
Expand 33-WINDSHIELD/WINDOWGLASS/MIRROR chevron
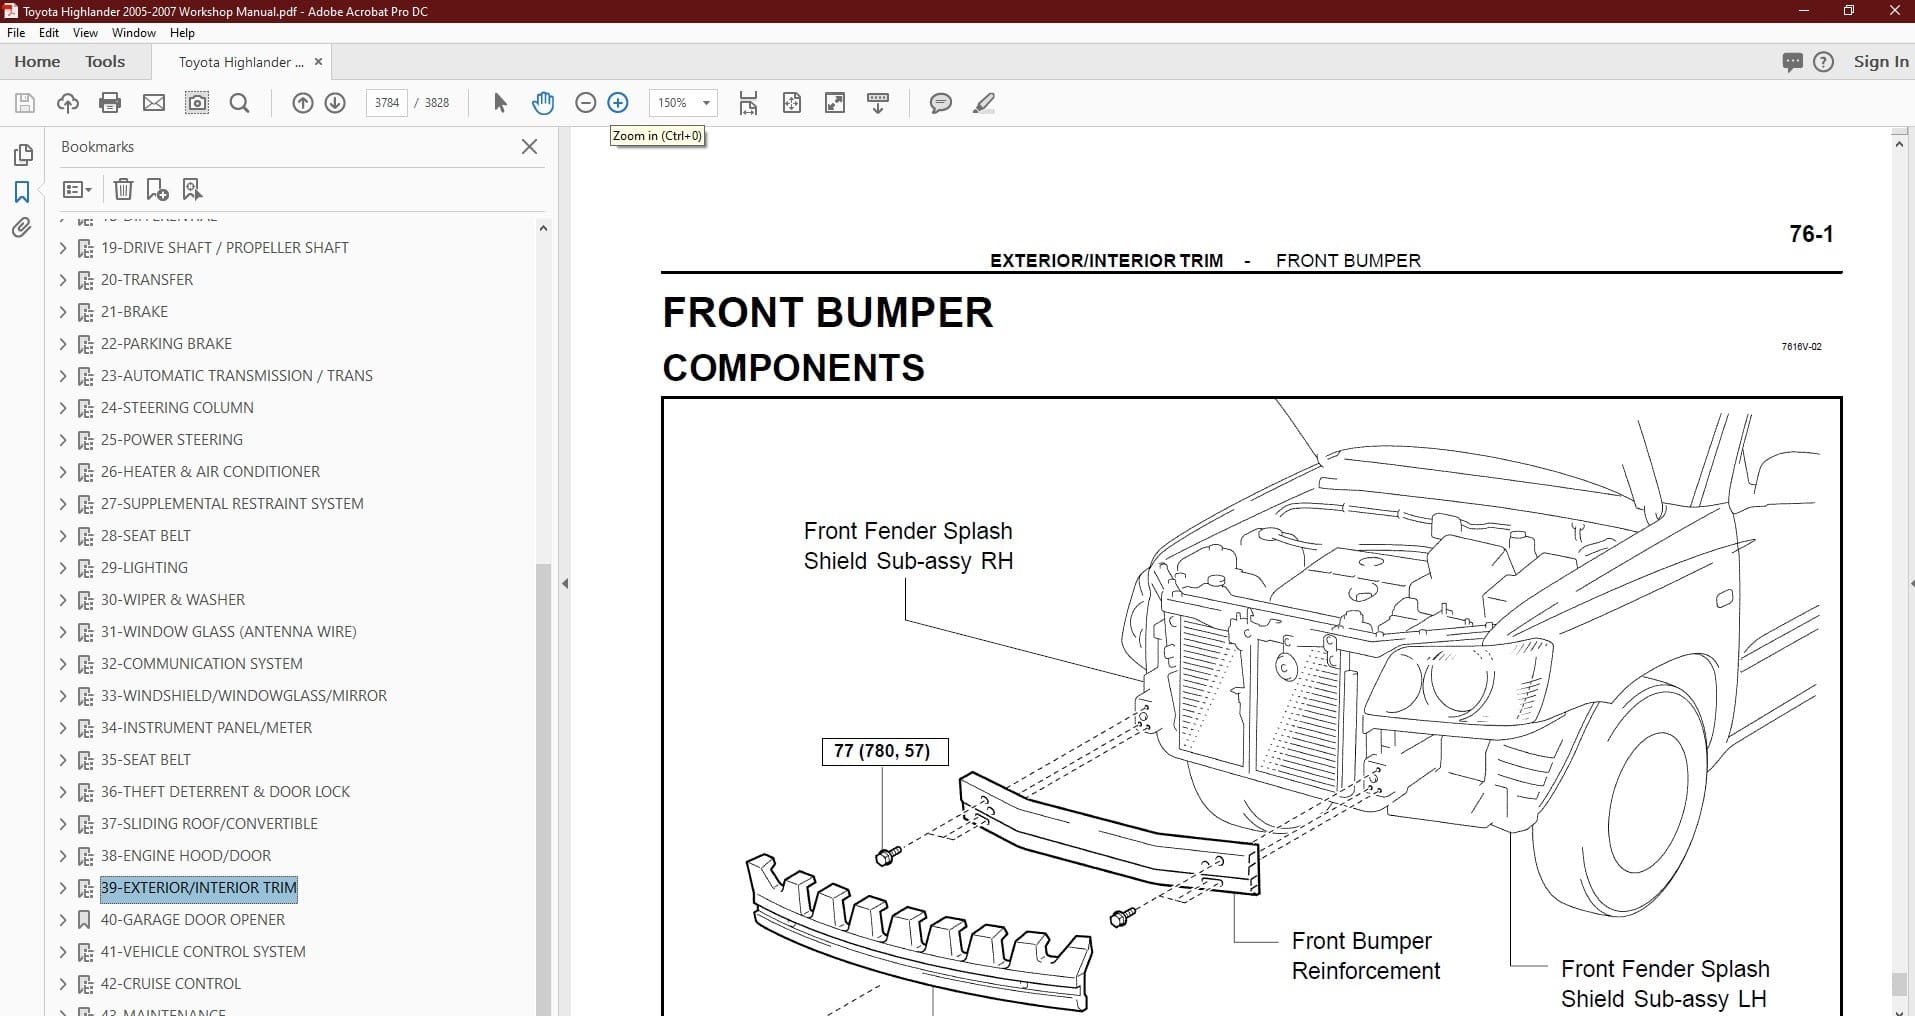[63, 696]
